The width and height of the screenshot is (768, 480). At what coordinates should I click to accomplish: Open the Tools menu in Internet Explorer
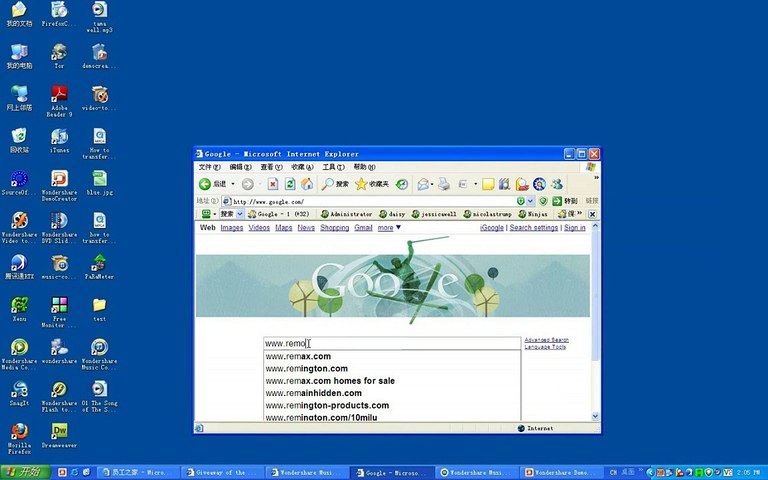(x=333, y=167)
